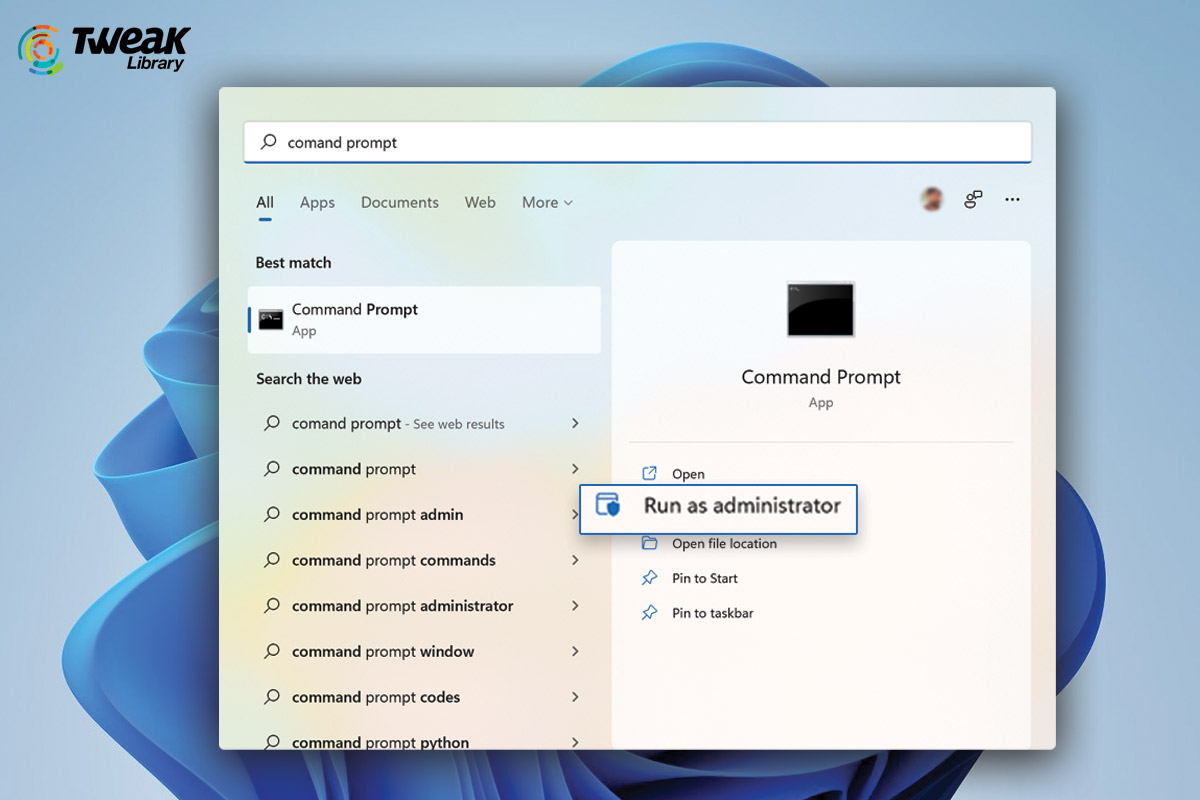Expand the command prompt admin suggestion
This screenshot has width=1200, height=800.
click(577, 515)
